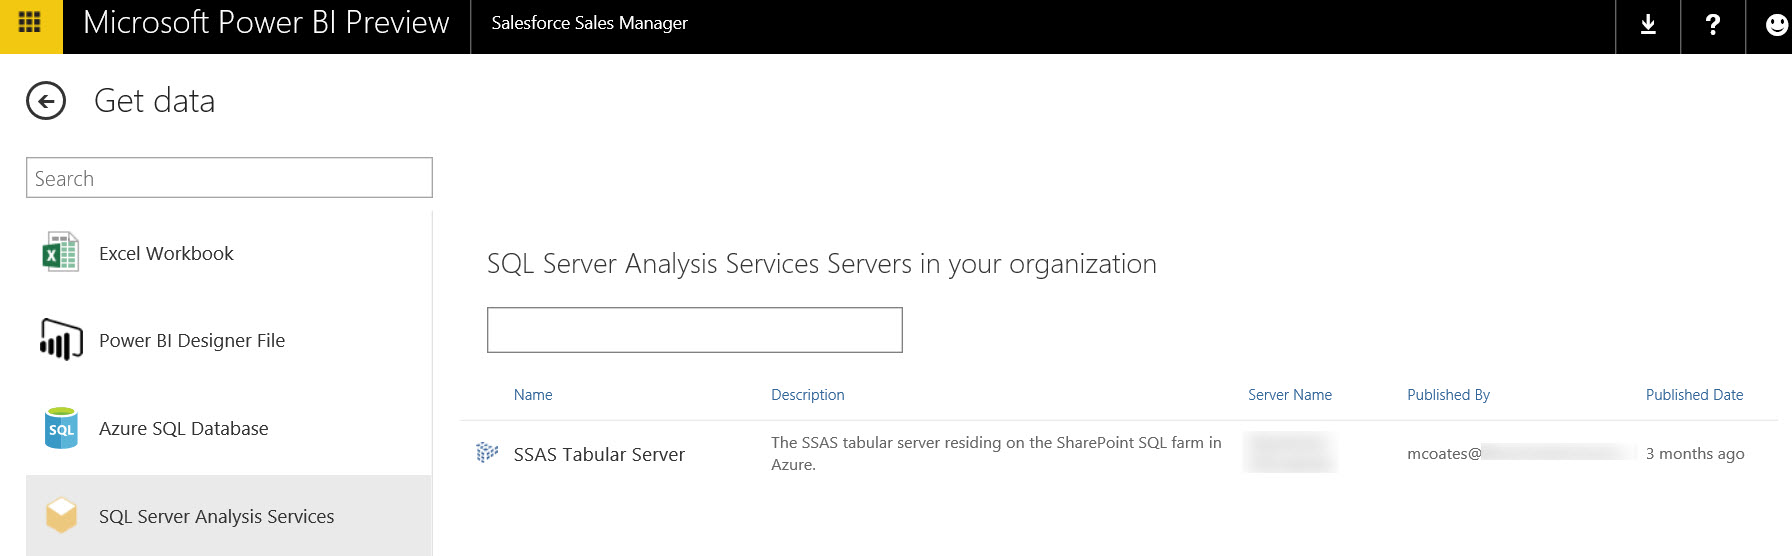
Task: Click the Azure SQL Database icon
Action: [x=61, y=428]
